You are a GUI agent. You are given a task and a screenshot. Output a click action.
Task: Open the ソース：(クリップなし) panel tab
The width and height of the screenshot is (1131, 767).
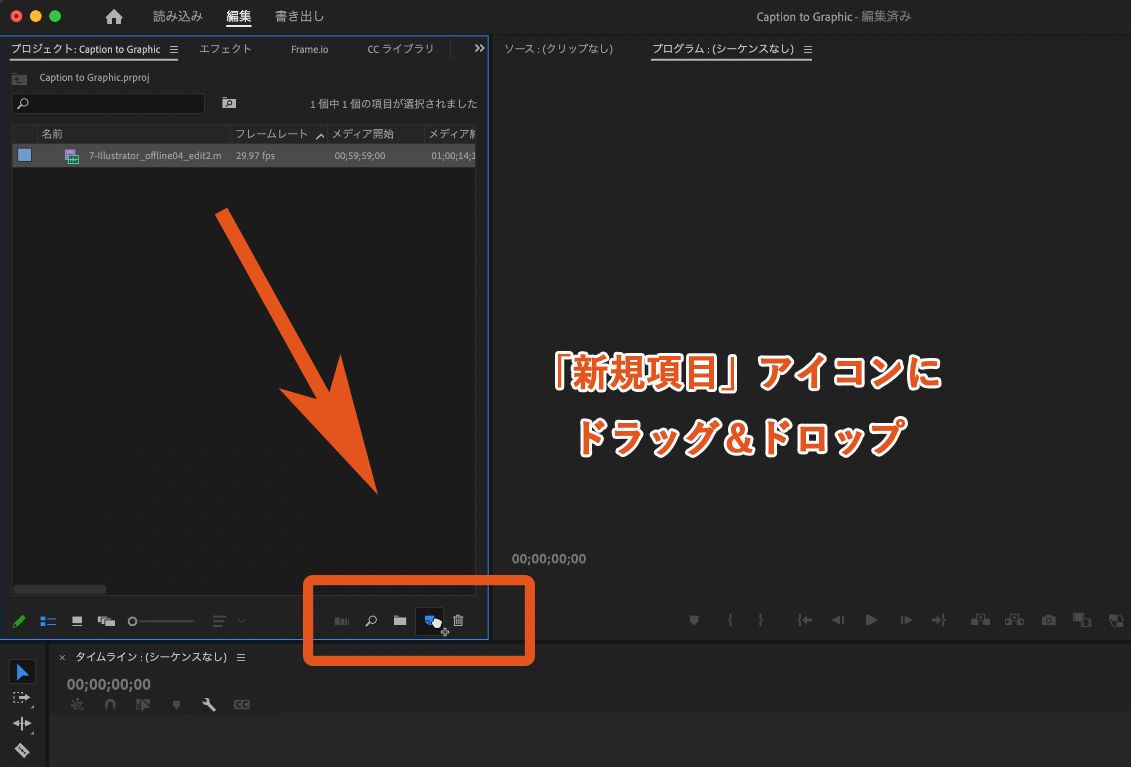558,48
